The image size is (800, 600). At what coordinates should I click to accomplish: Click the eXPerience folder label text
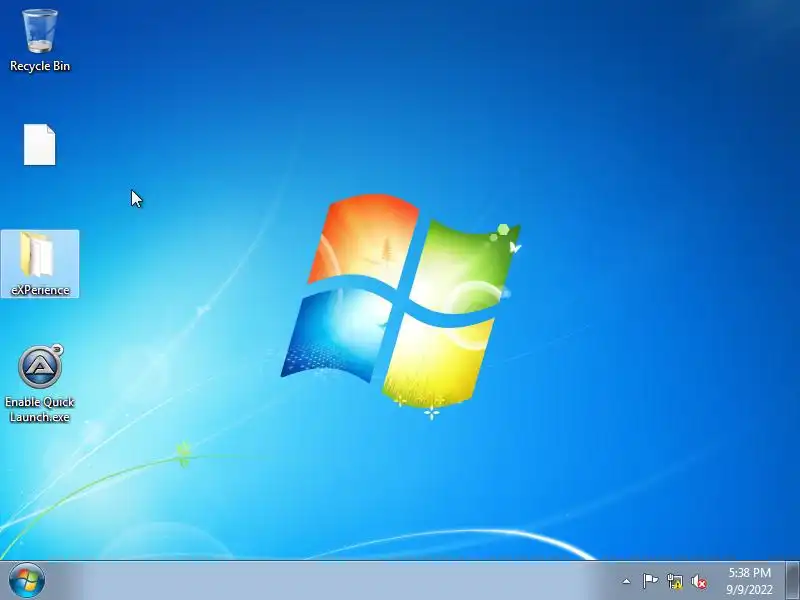40,290
